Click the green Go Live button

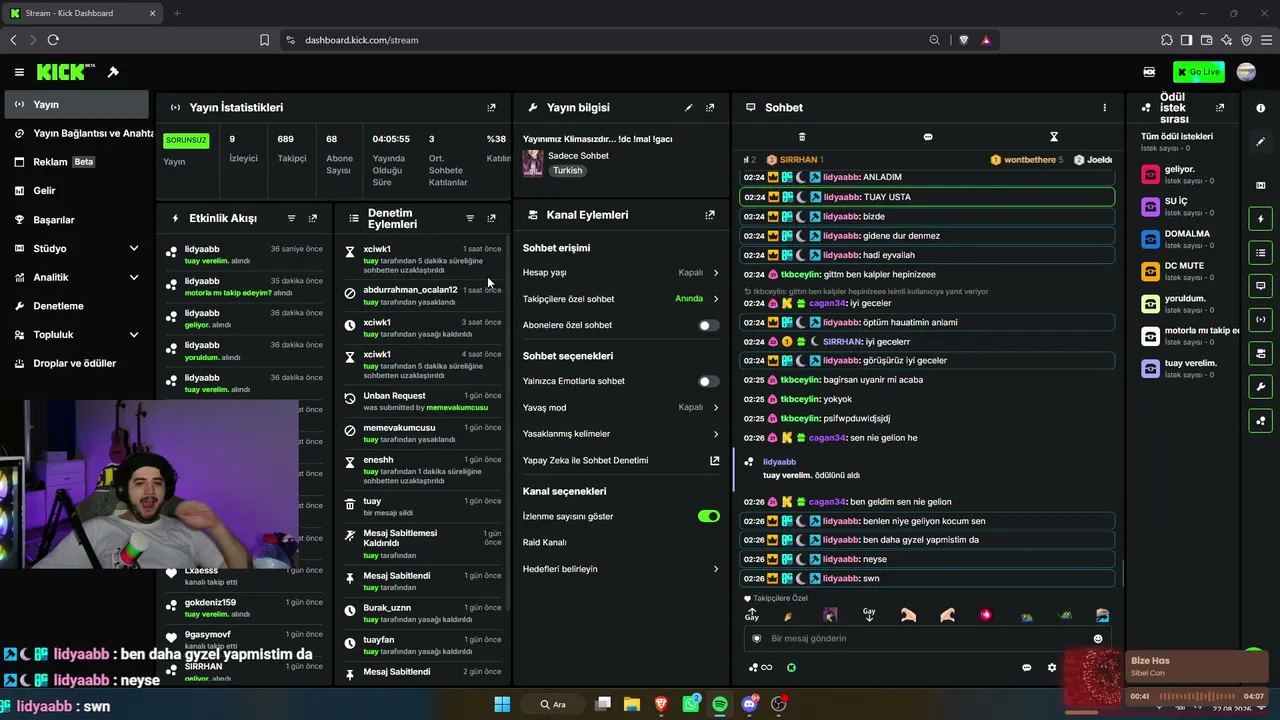click(1198, 72)
